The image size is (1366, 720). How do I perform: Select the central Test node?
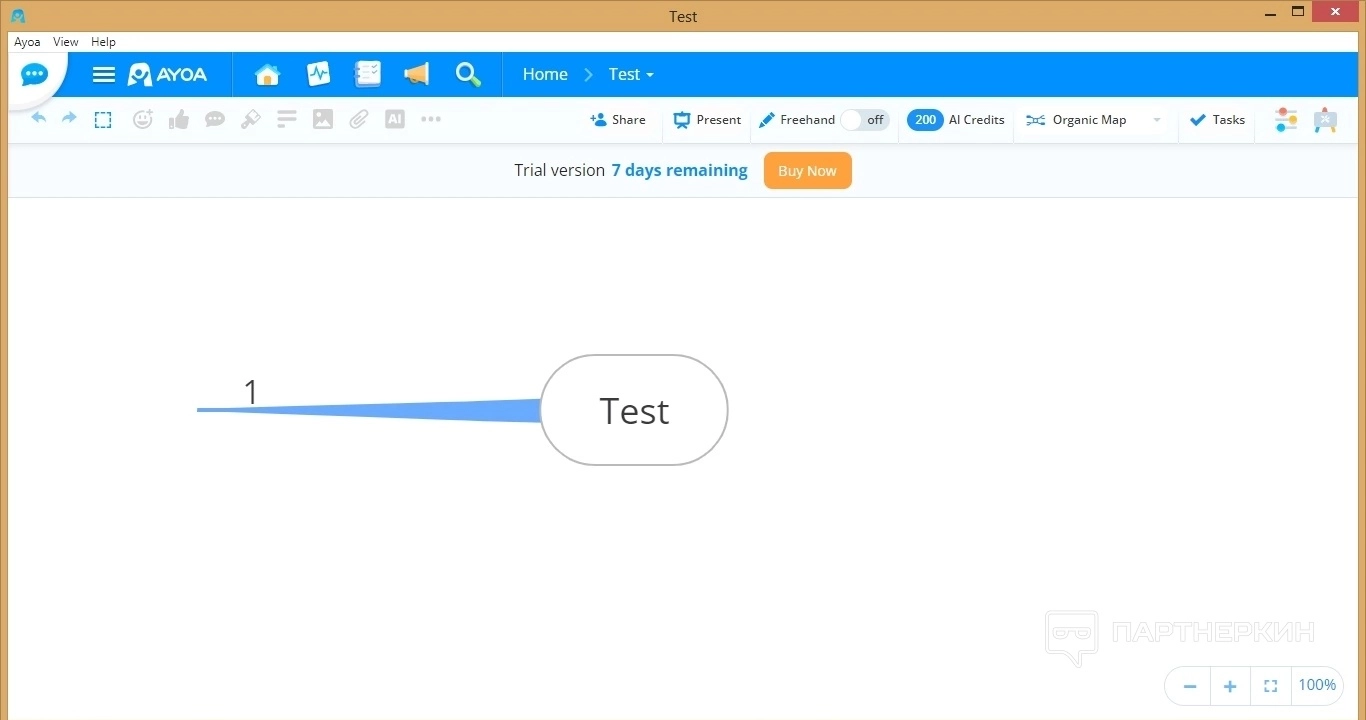(x=634, y=410)
